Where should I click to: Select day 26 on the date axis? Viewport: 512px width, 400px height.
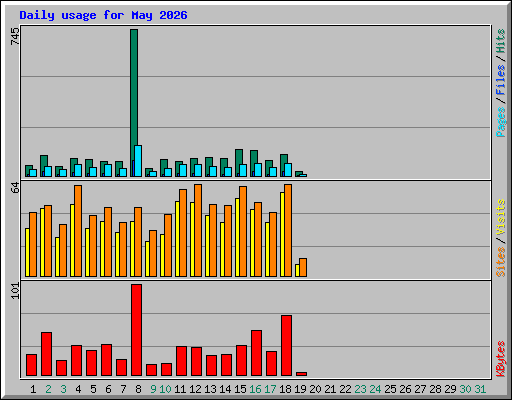[405, 389]
